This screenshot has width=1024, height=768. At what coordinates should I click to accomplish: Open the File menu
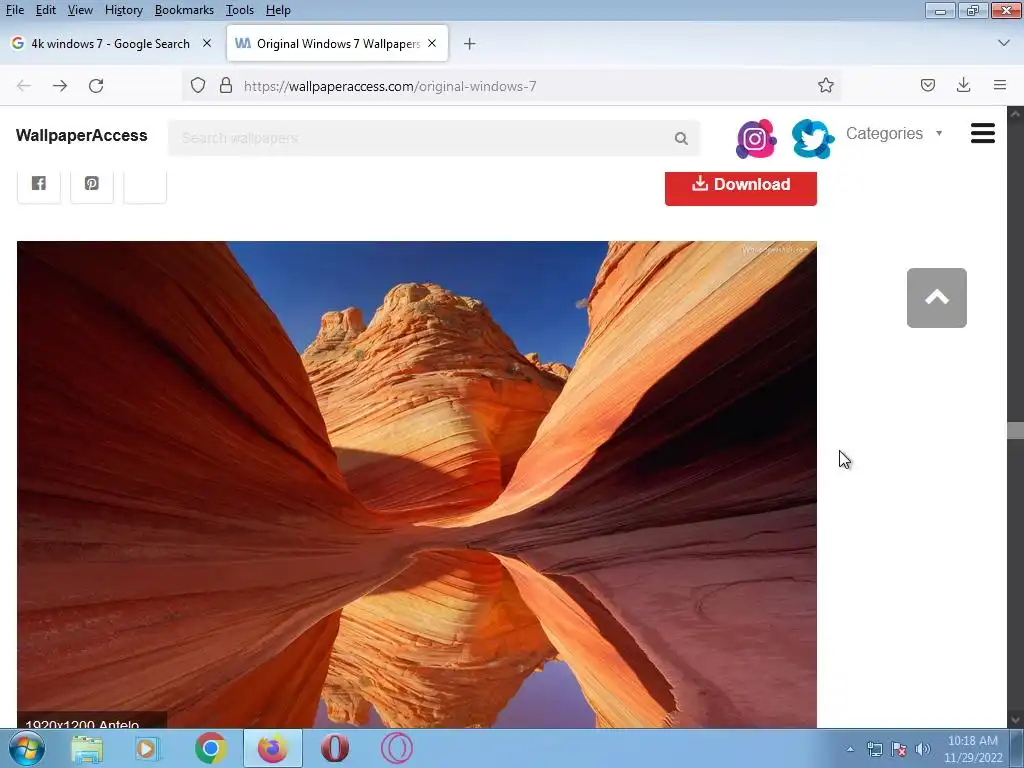point(14,10)
